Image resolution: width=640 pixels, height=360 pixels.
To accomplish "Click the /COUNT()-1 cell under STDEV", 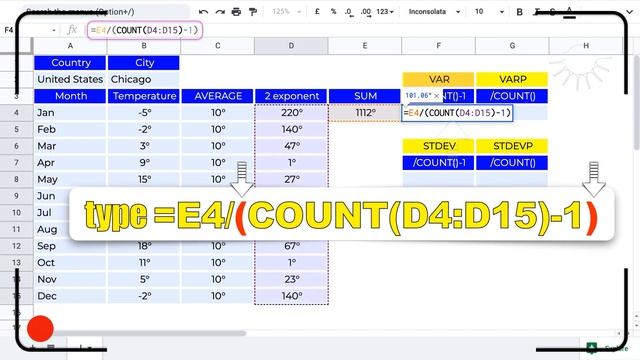I will pos(438,162).
